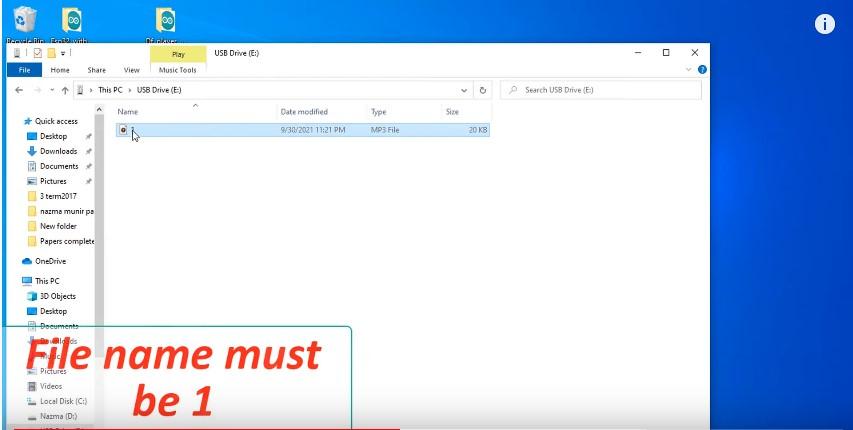
Task: Open Pictures under Quick access
Action: (53, 181)
